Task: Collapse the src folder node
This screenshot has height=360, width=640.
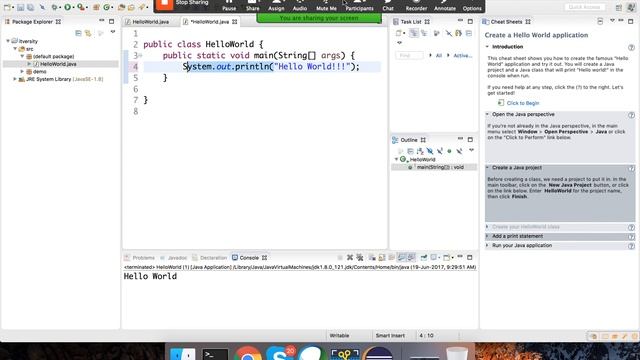Action: coord(16,49)
